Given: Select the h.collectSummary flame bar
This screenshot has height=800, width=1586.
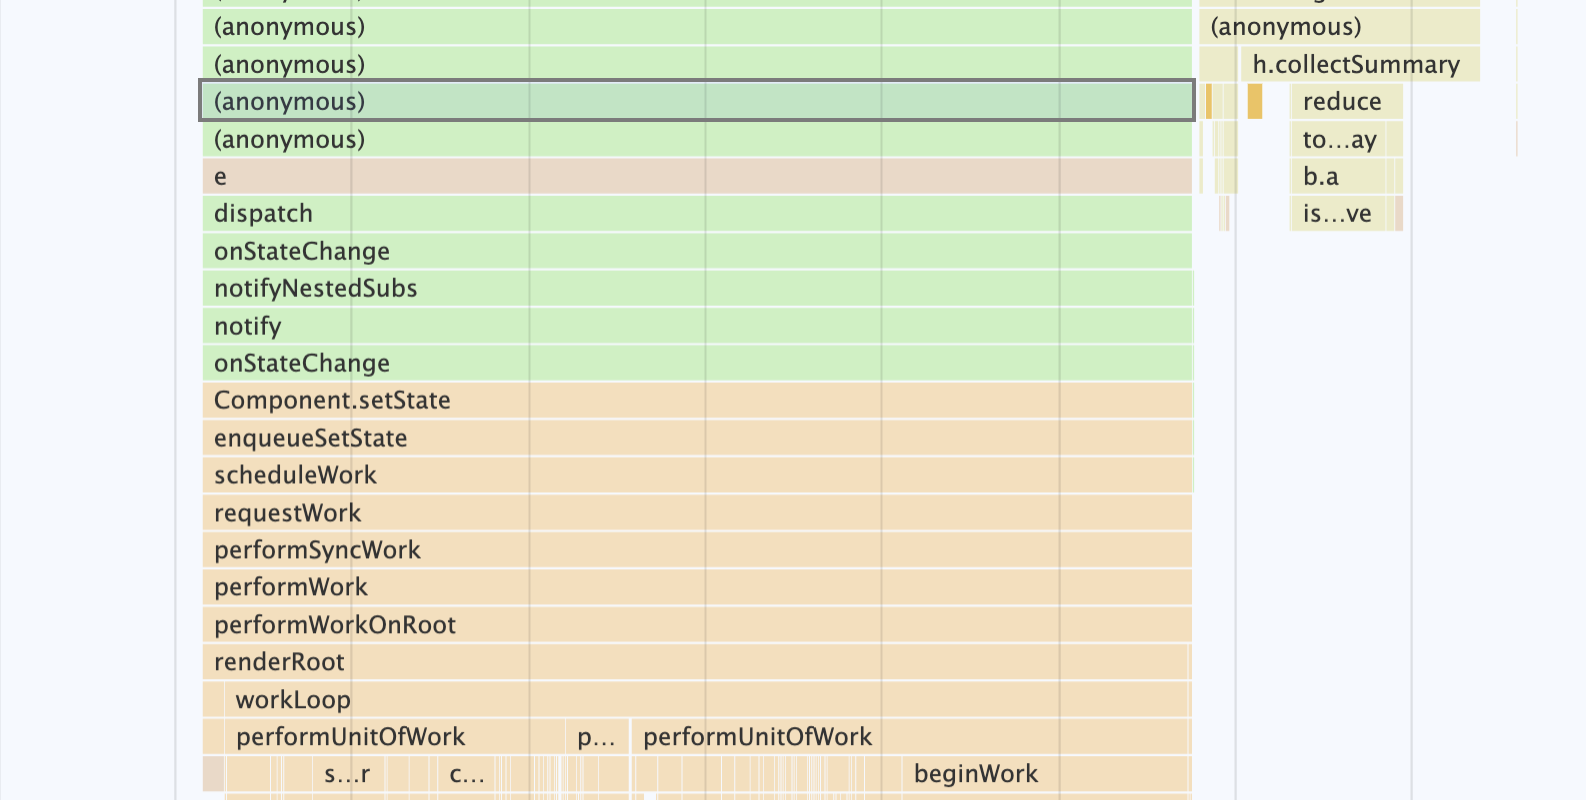Looking at the screenshot, I should click(1358, 65).
